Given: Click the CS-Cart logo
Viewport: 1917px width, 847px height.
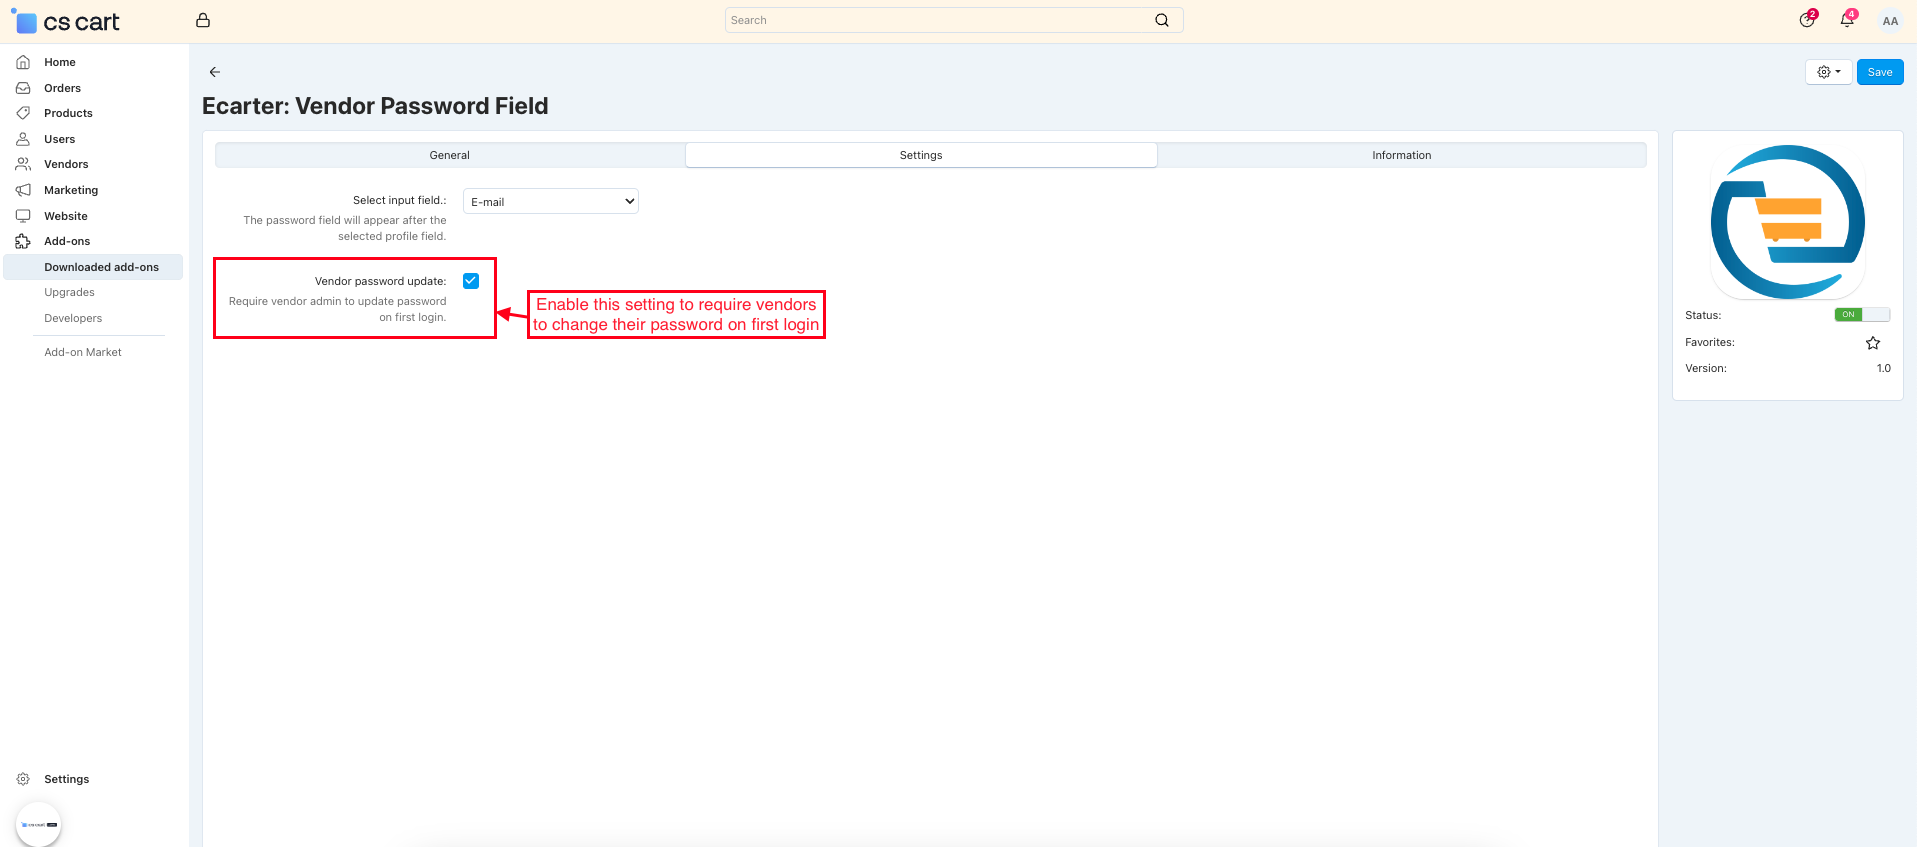Looking at the screenshot, I should click(x=66, y=22).
